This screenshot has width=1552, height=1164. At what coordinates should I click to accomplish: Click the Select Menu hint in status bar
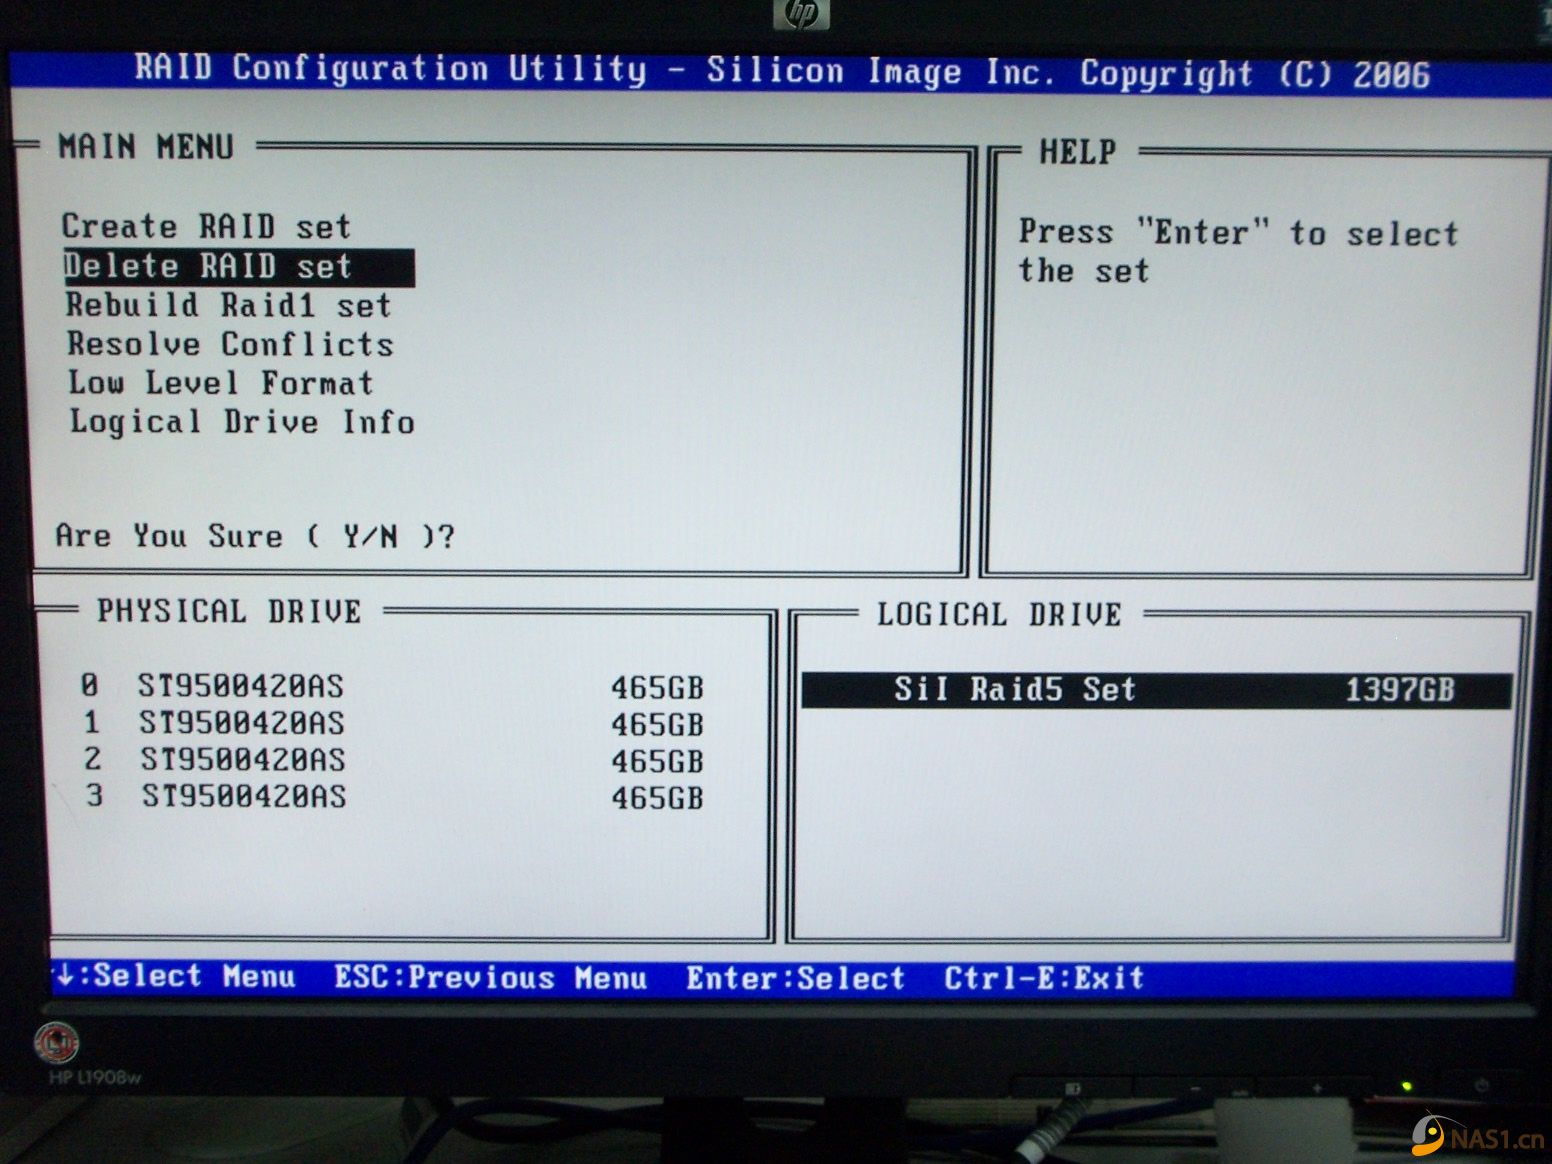coord(175,976)
